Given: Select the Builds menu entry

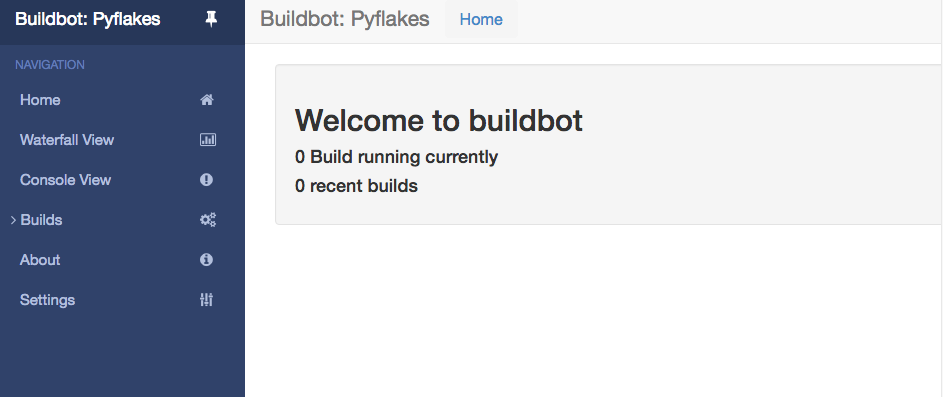Looking at the screenshot, I should pyautogui.click(x=41, y=220).
